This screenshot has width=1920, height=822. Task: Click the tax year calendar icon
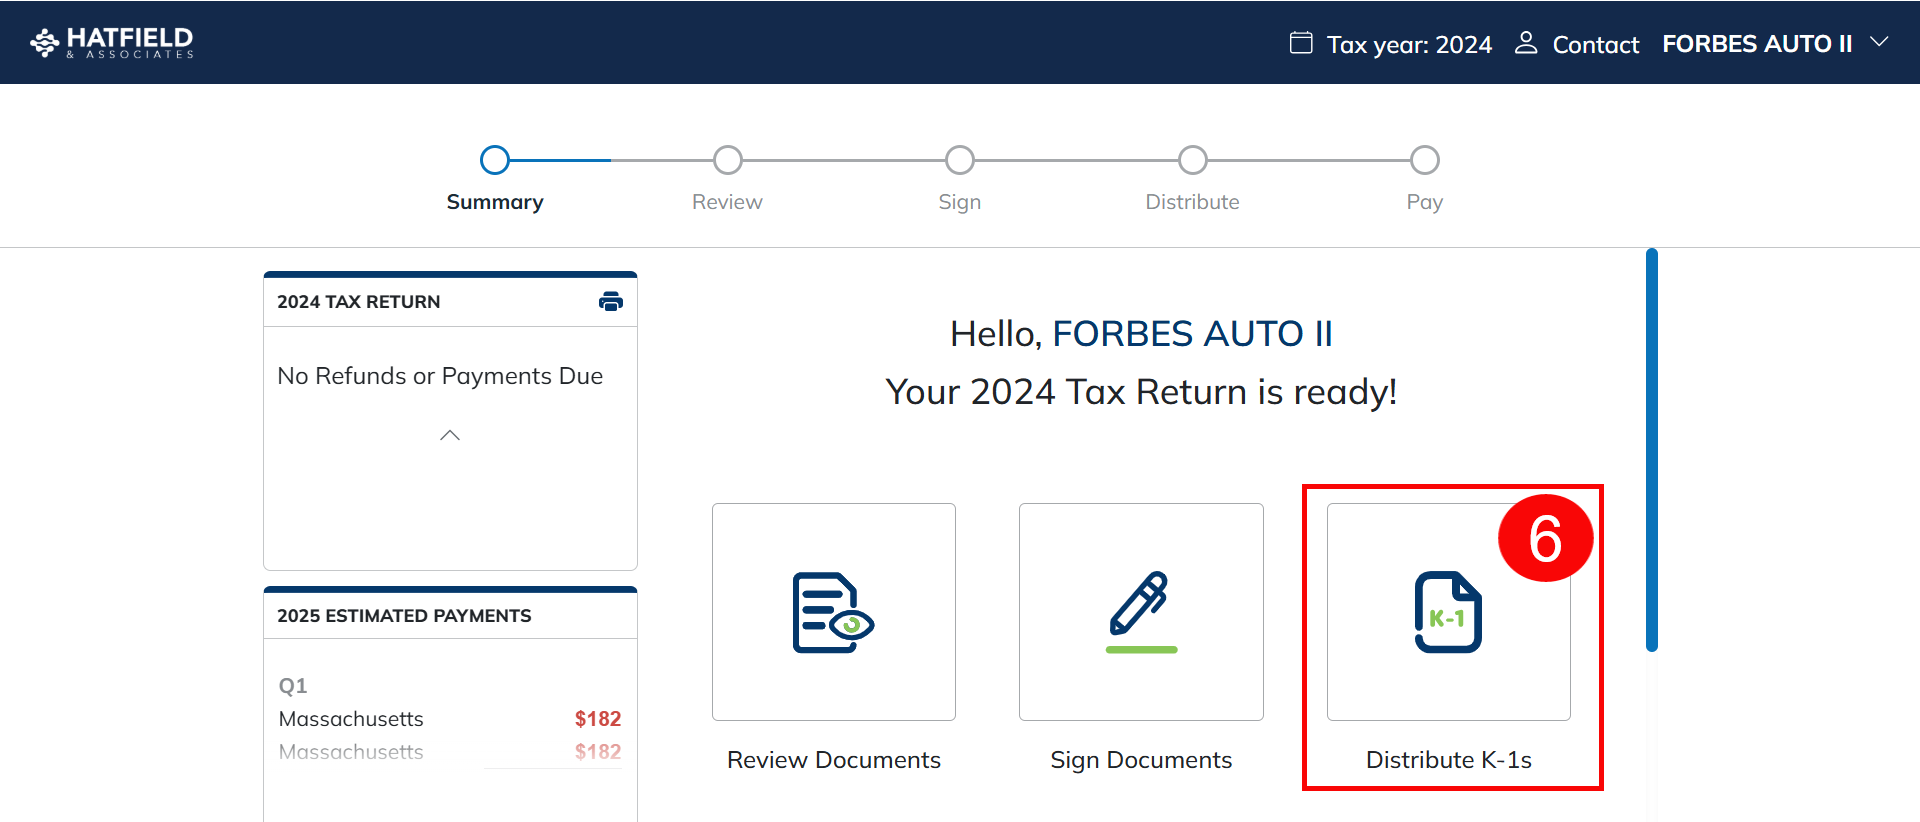[x=1300, y=43]
